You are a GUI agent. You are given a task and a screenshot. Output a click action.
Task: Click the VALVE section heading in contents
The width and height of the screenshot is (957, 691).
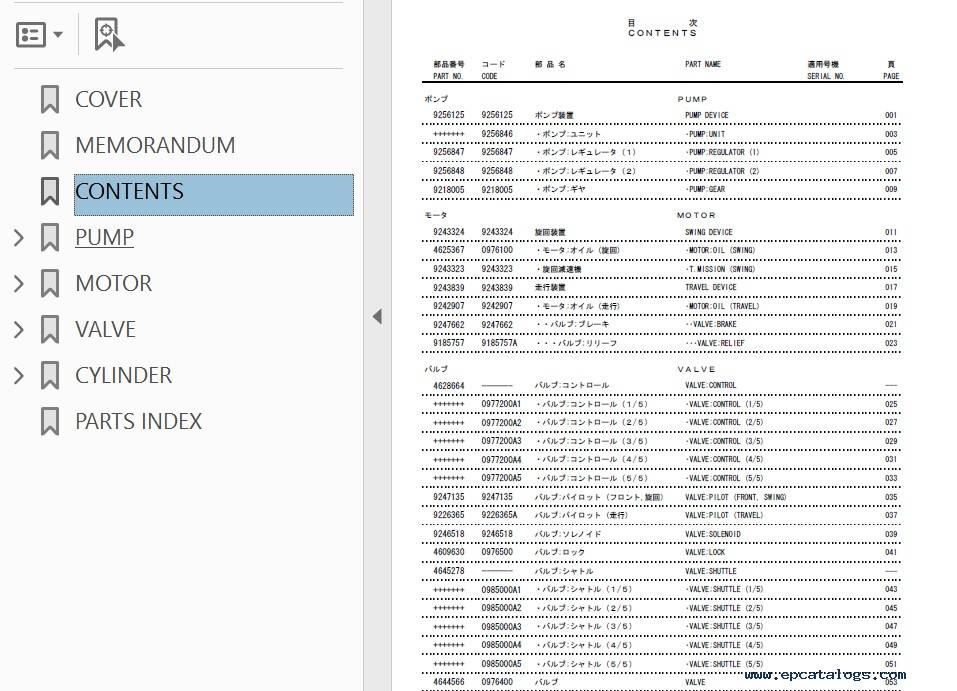pos(696,369)
